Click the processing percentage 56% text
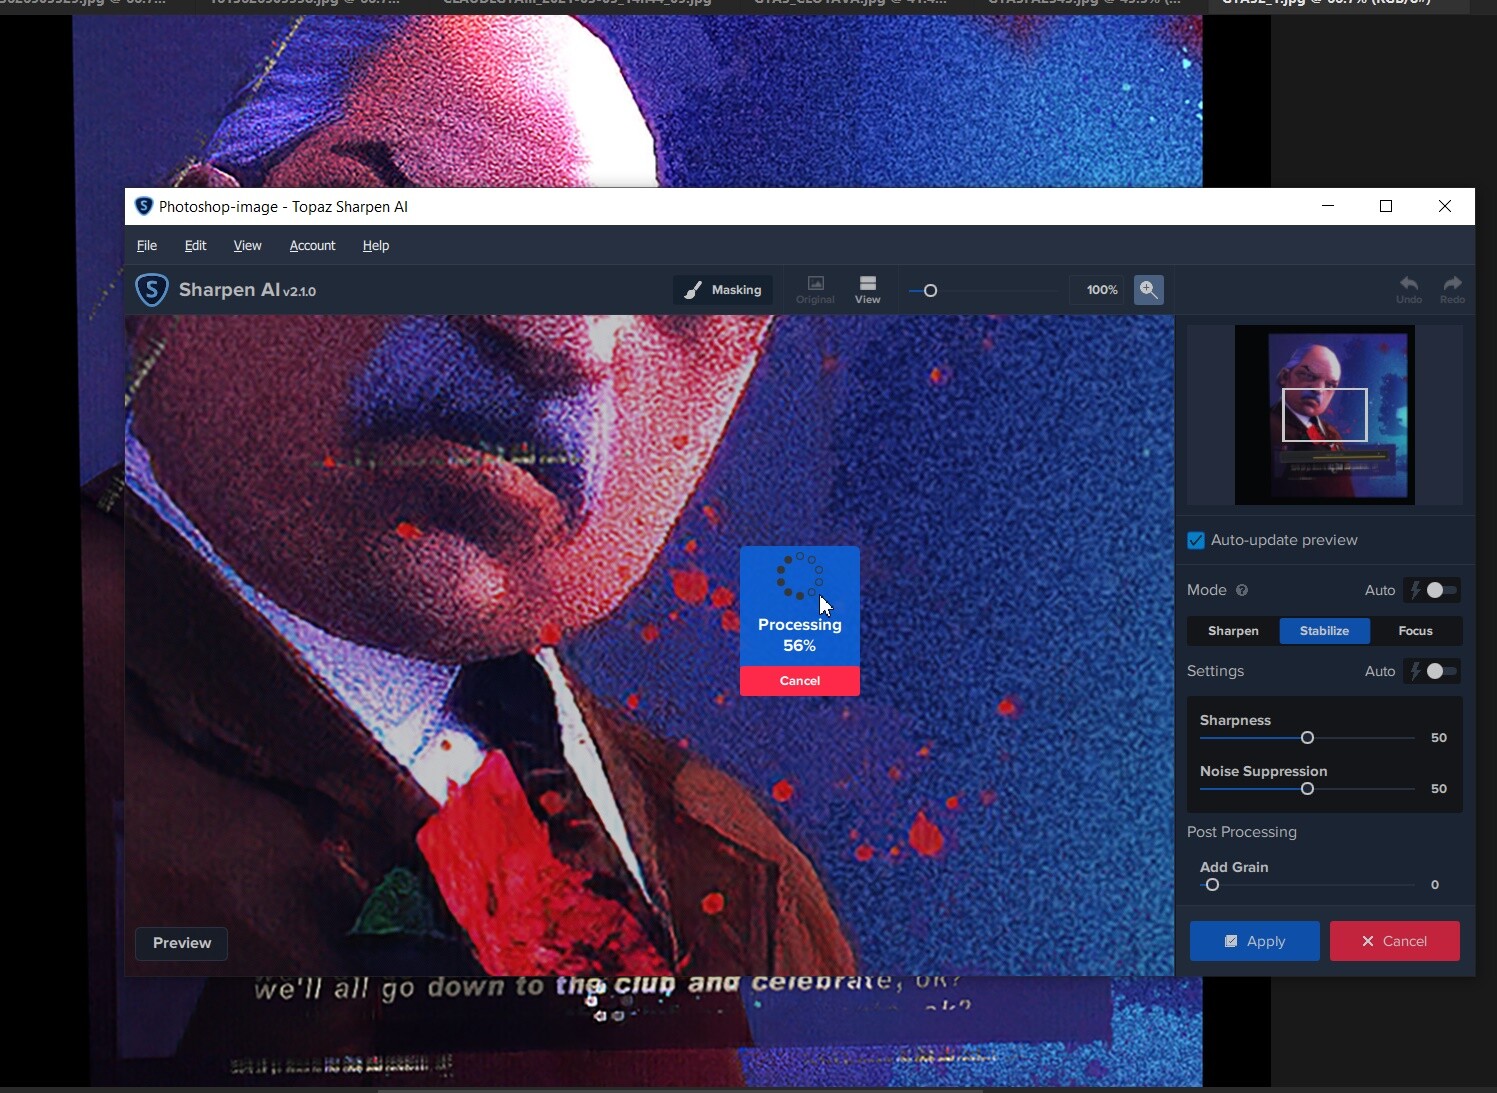Image resolution: width=1497 pixels, height=1093 pixels. (x=799, y=646)
